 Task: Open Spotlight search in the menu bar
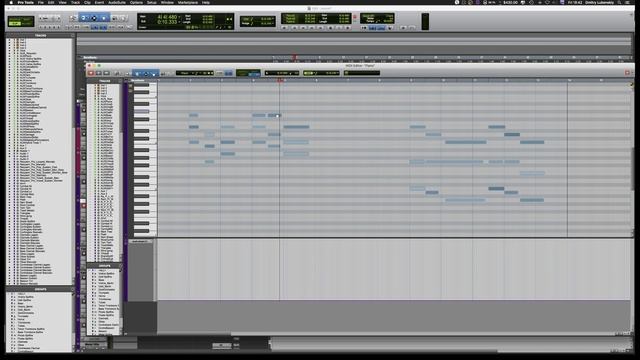tap(620, 2)
